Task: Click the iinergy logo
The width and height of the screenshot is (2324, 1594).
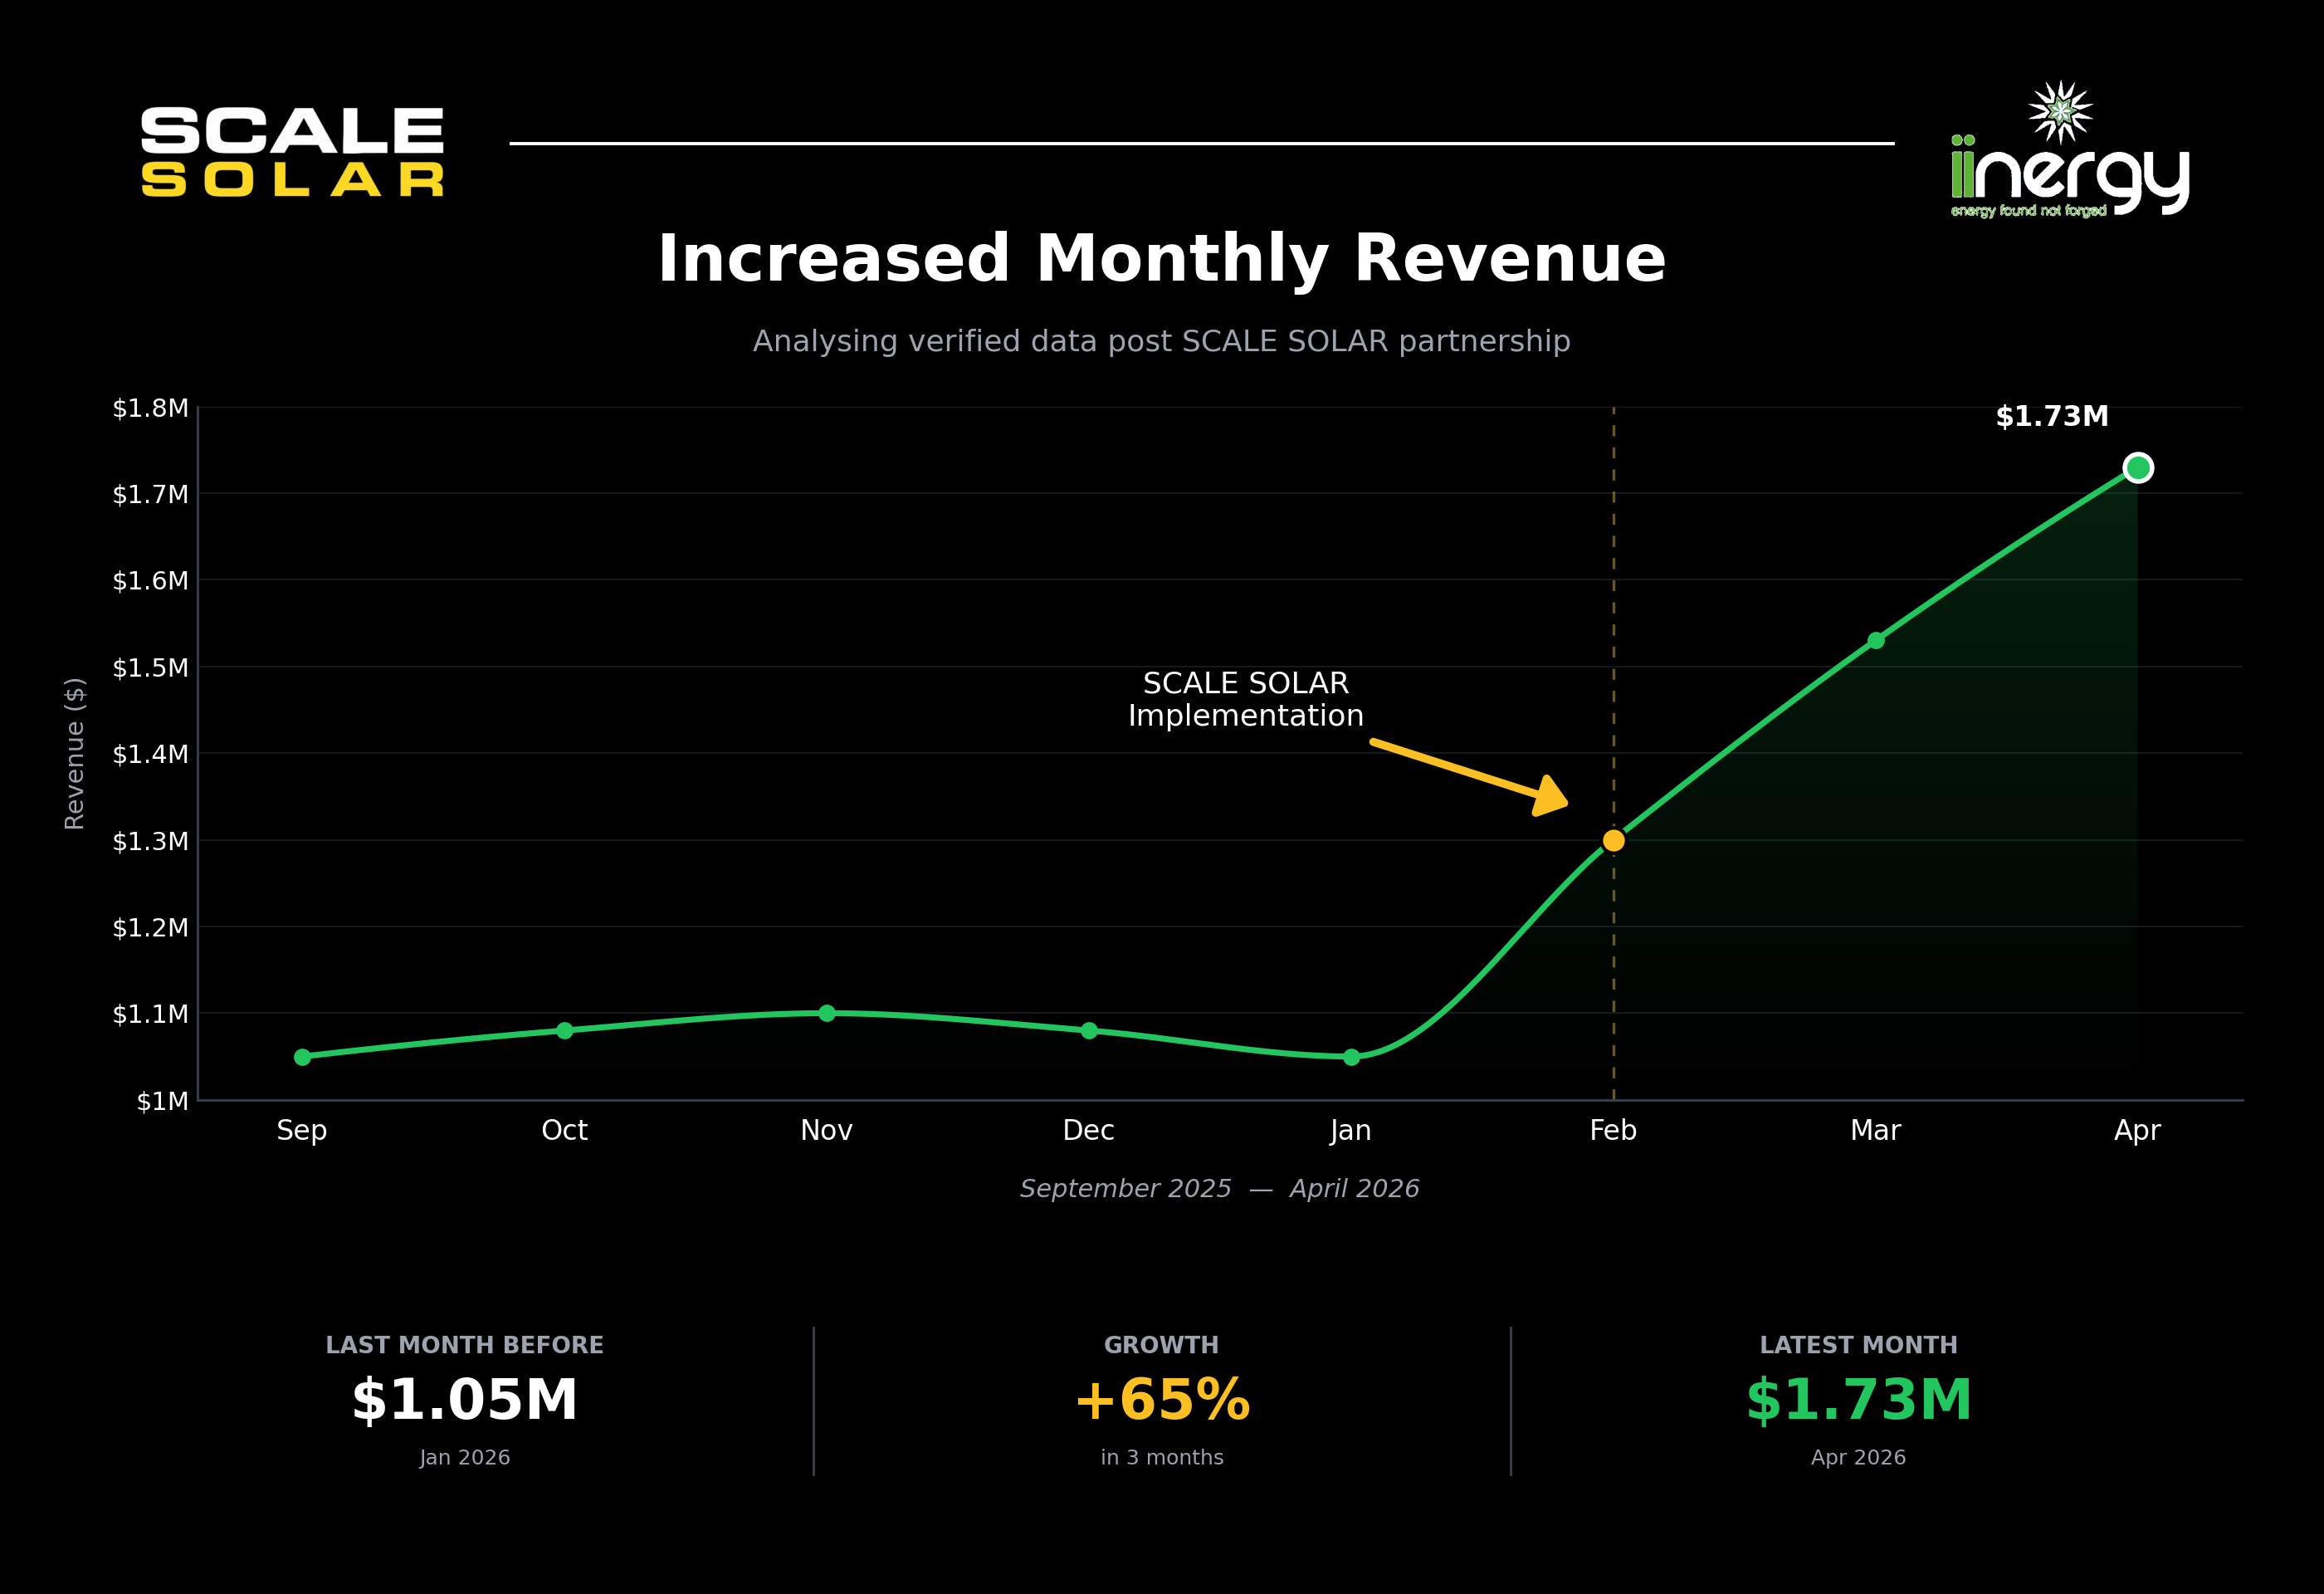Action: tap(2070, 149)
